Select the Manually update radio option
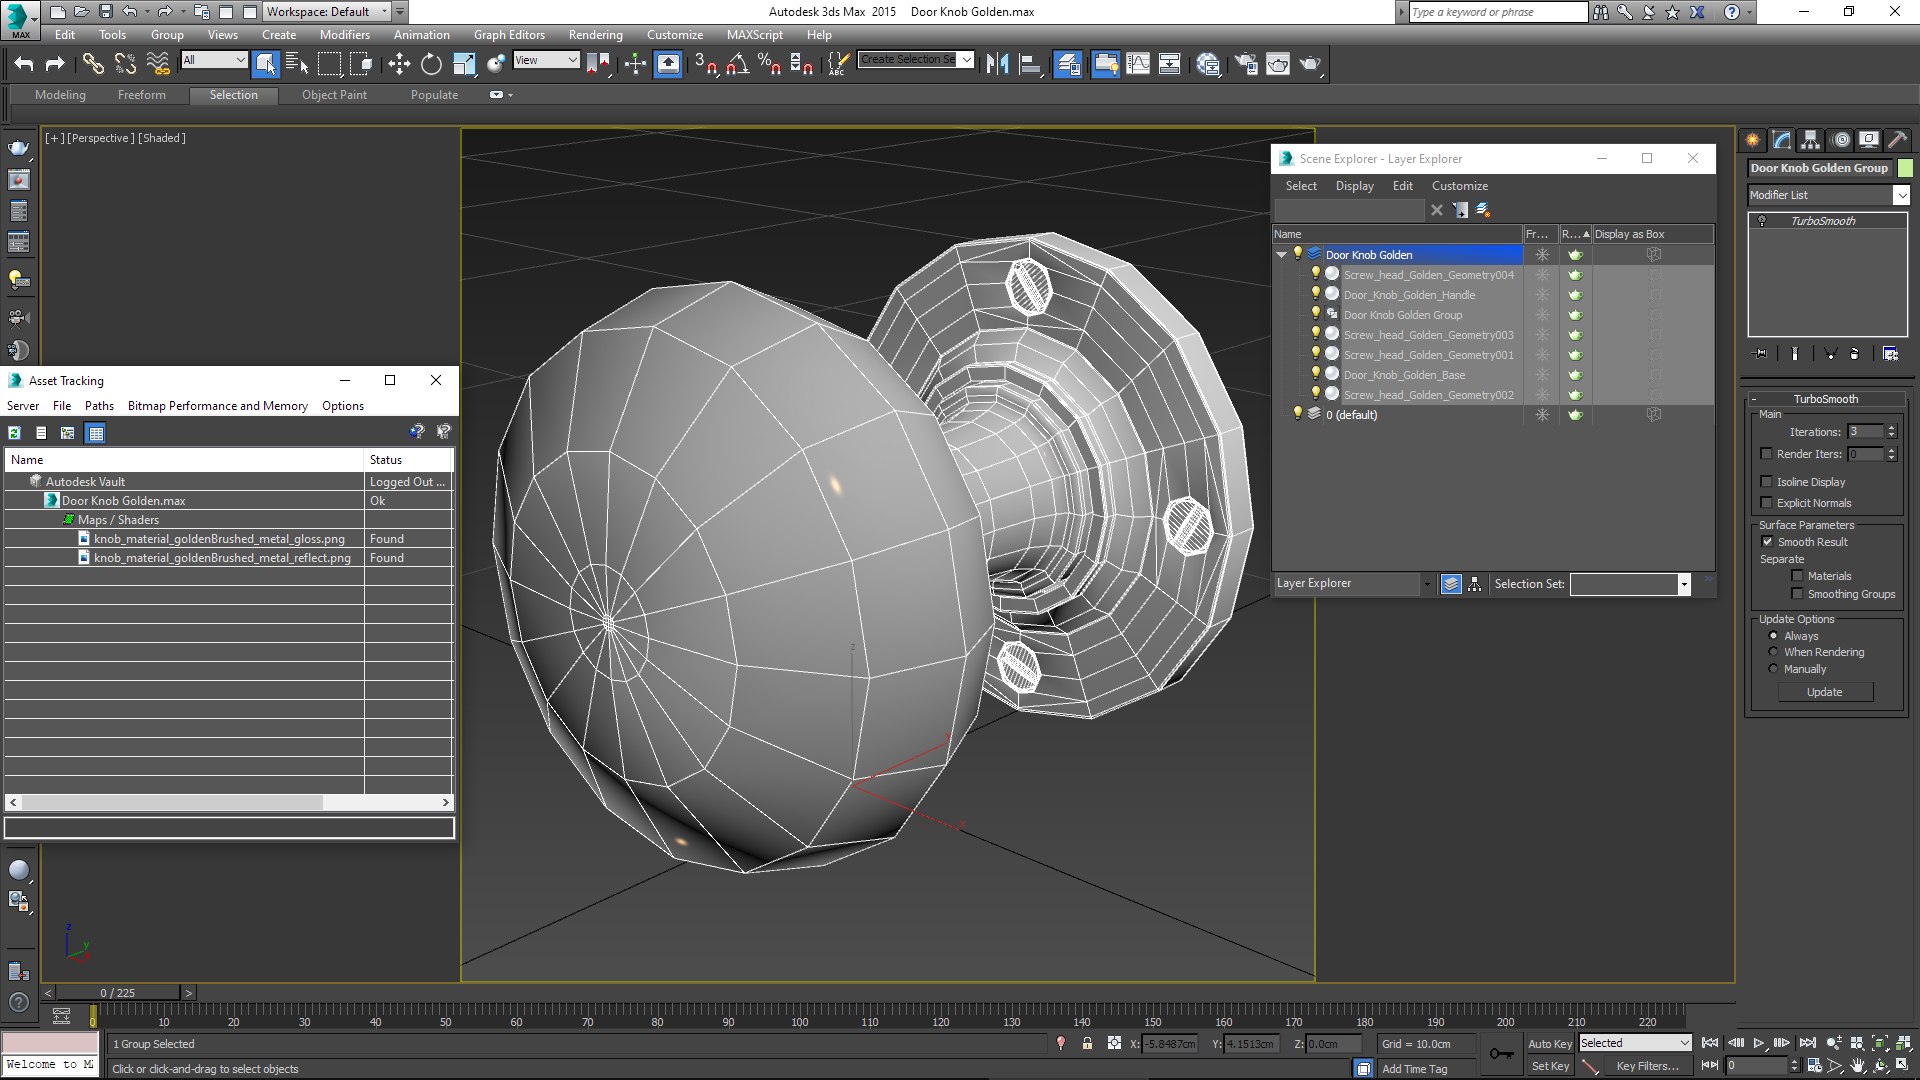The height and width of the screenshot is (1080, 1920). pos(1773,669)
